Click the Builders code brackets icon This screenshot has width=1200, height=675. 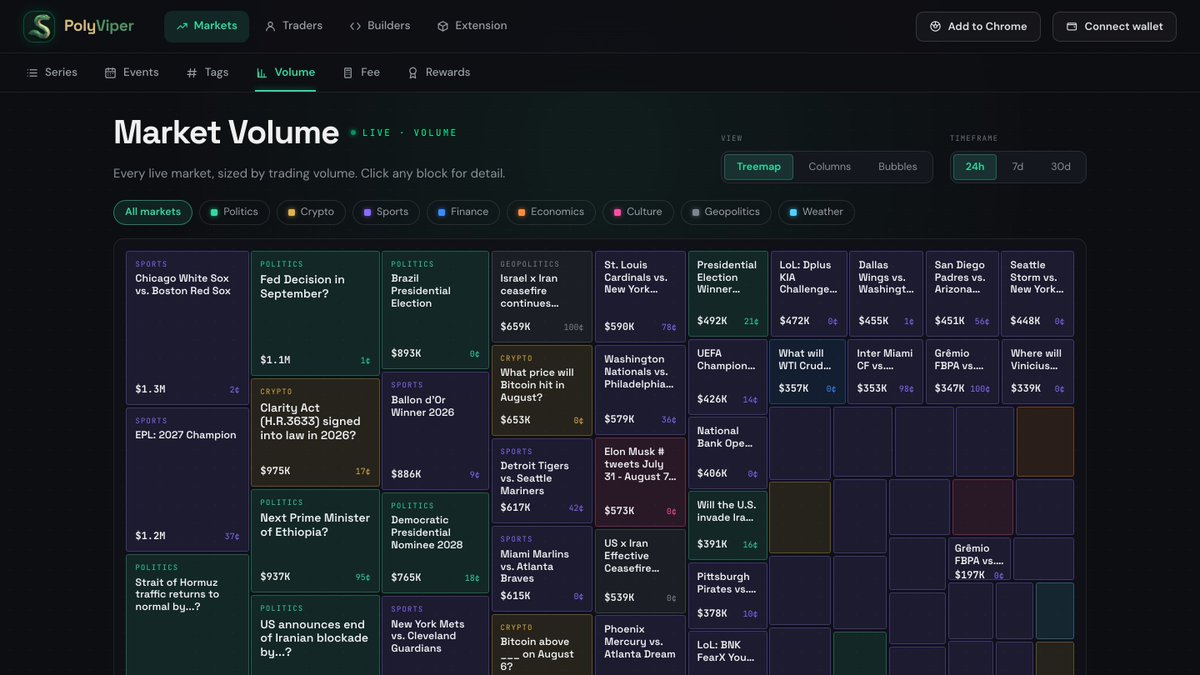pyautogui.click(x=355, y=26)
